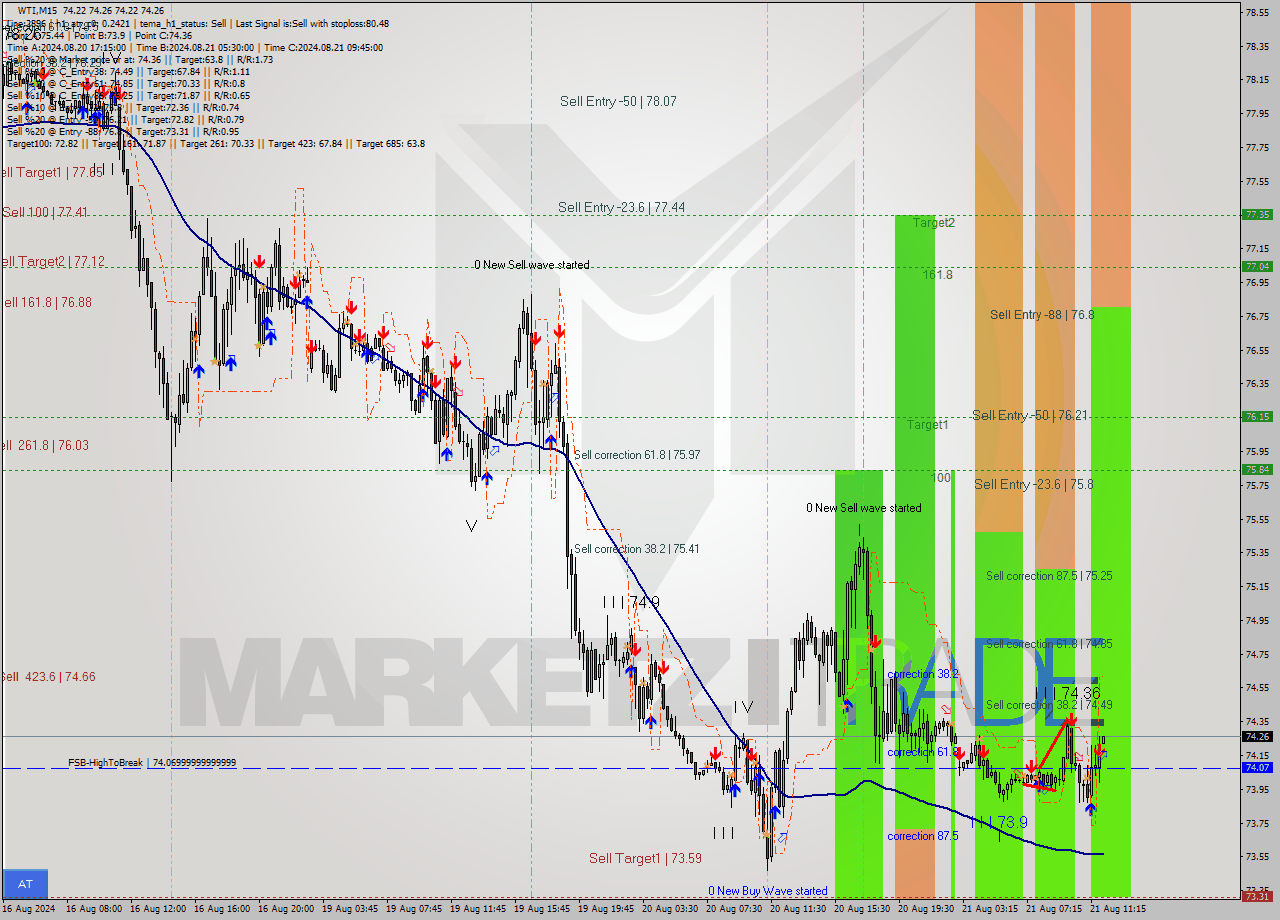The height and width of the screenshot is (920, 1280).
Task: Select the 75.84 green price tag
Action: [x=1257, y=469]
